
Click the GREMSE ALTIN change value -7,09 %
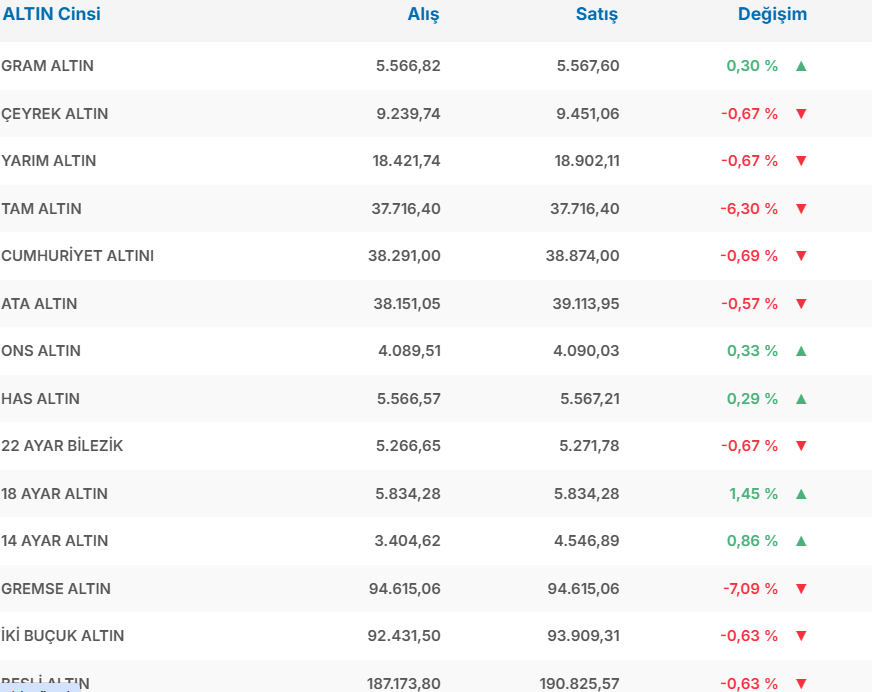[x=750, y=589]
